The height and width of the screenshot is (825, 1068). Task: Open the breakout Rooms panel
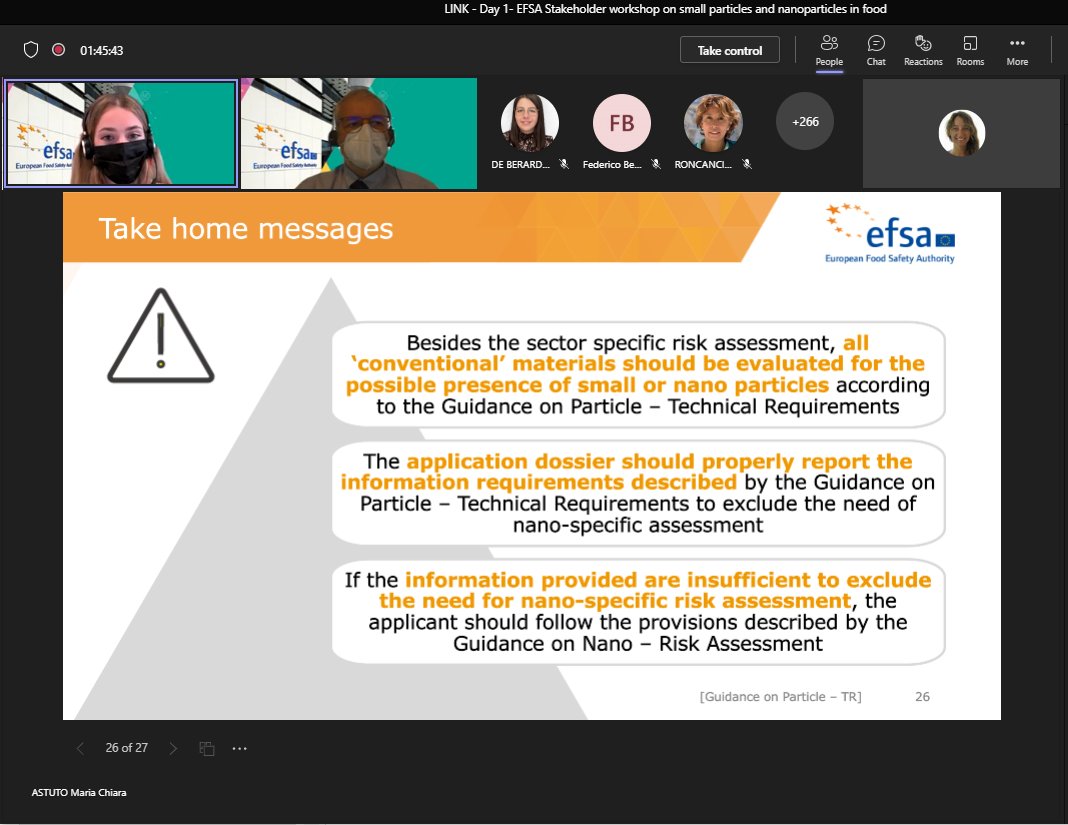click(969, 50)
